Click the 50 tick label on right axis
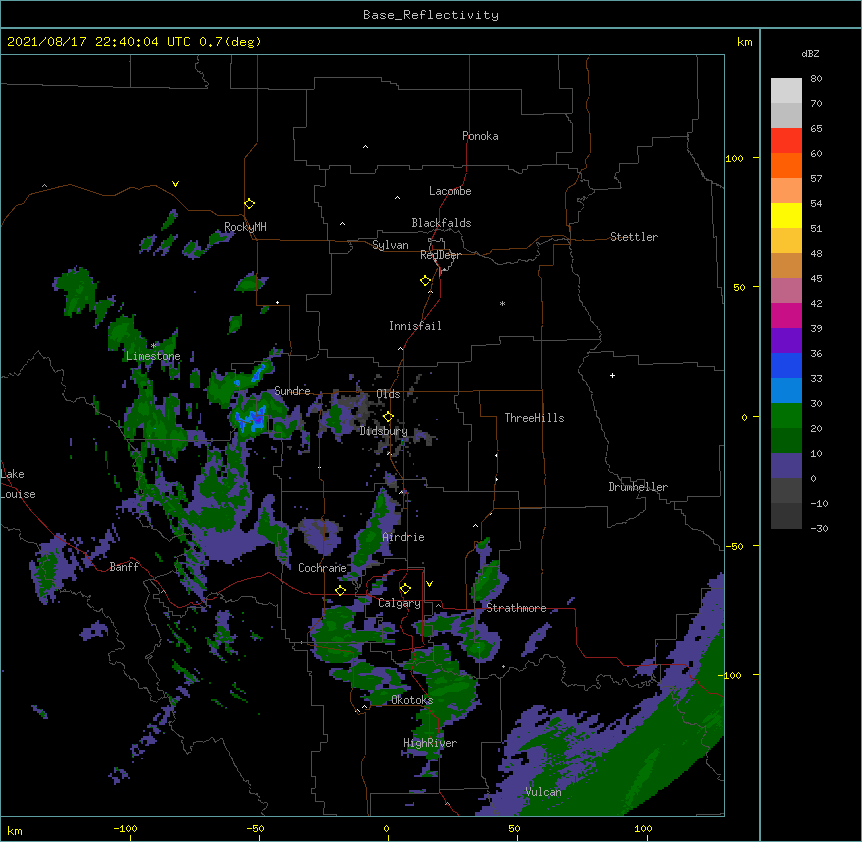 739,287
